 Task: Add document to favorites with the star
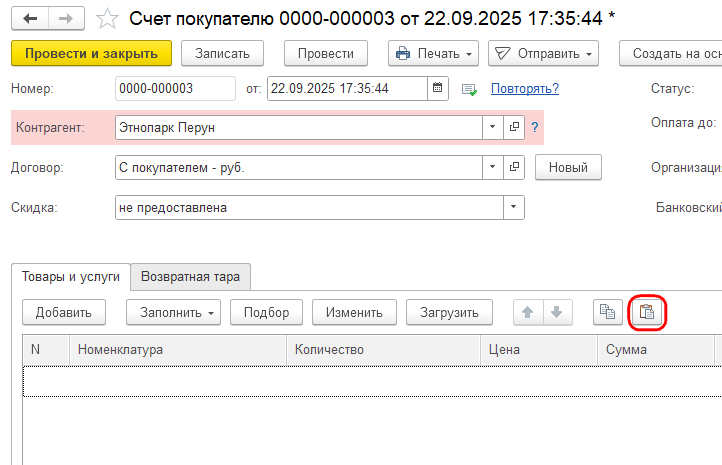coord(107,19)
